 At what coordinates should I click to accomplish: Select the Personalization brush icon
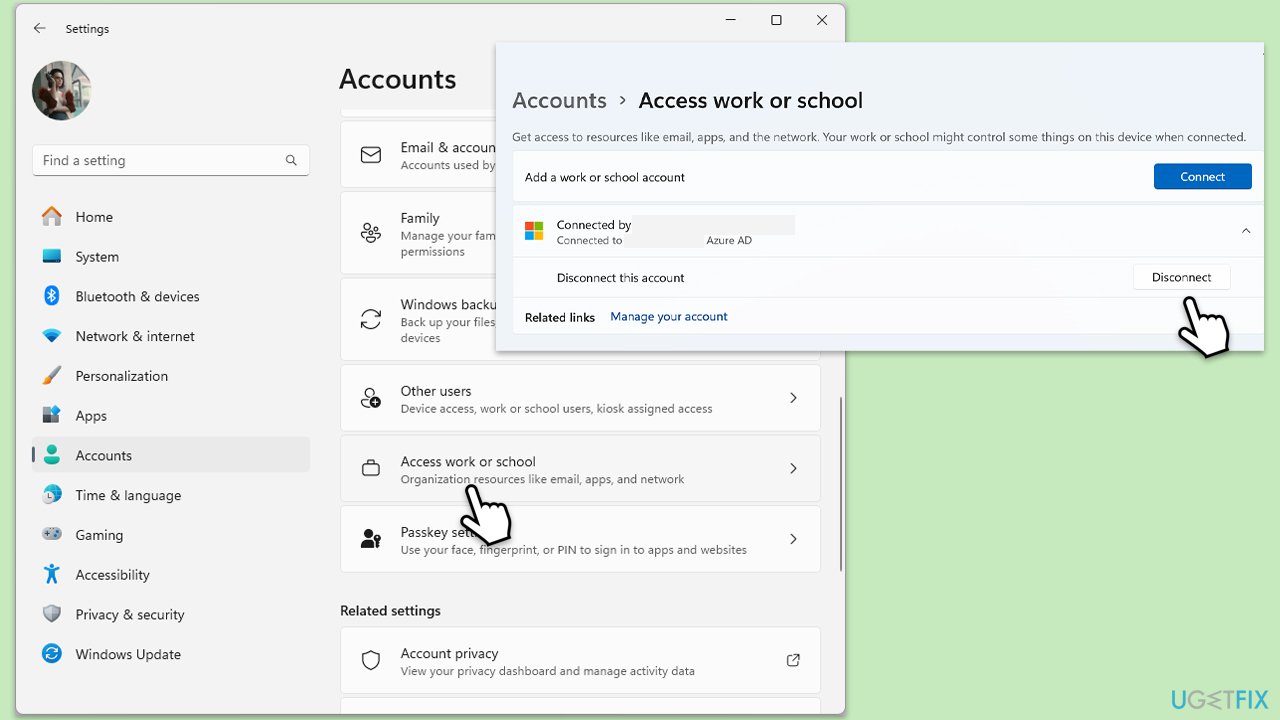click(51, 375)
